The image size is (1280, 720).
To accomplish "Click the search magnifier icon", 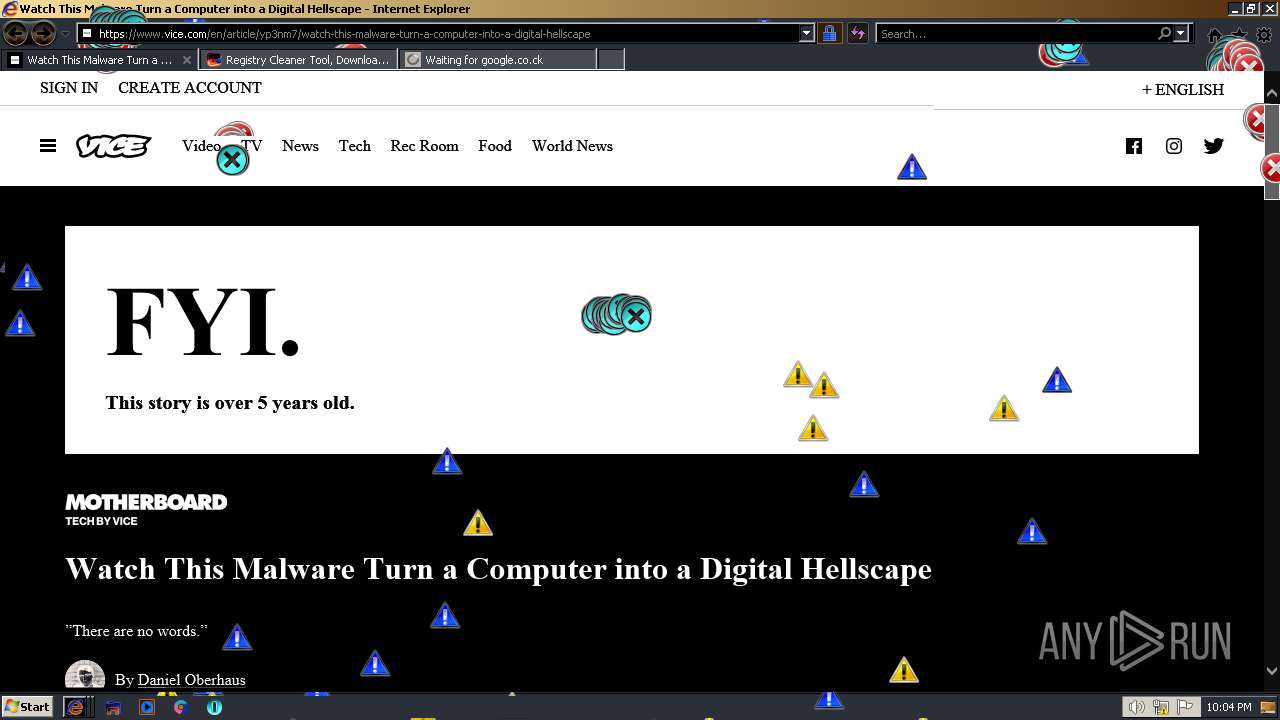I will pyautogui.click(x=1164, y=33).
